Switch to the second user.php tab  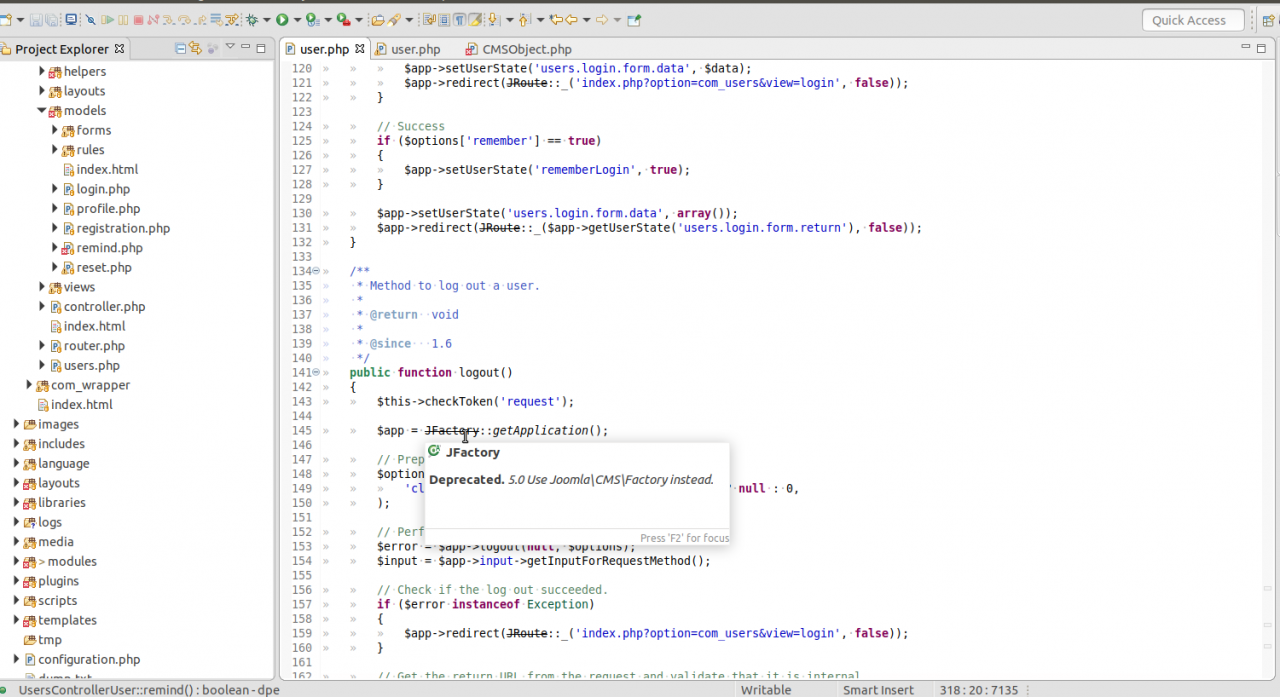415,49
